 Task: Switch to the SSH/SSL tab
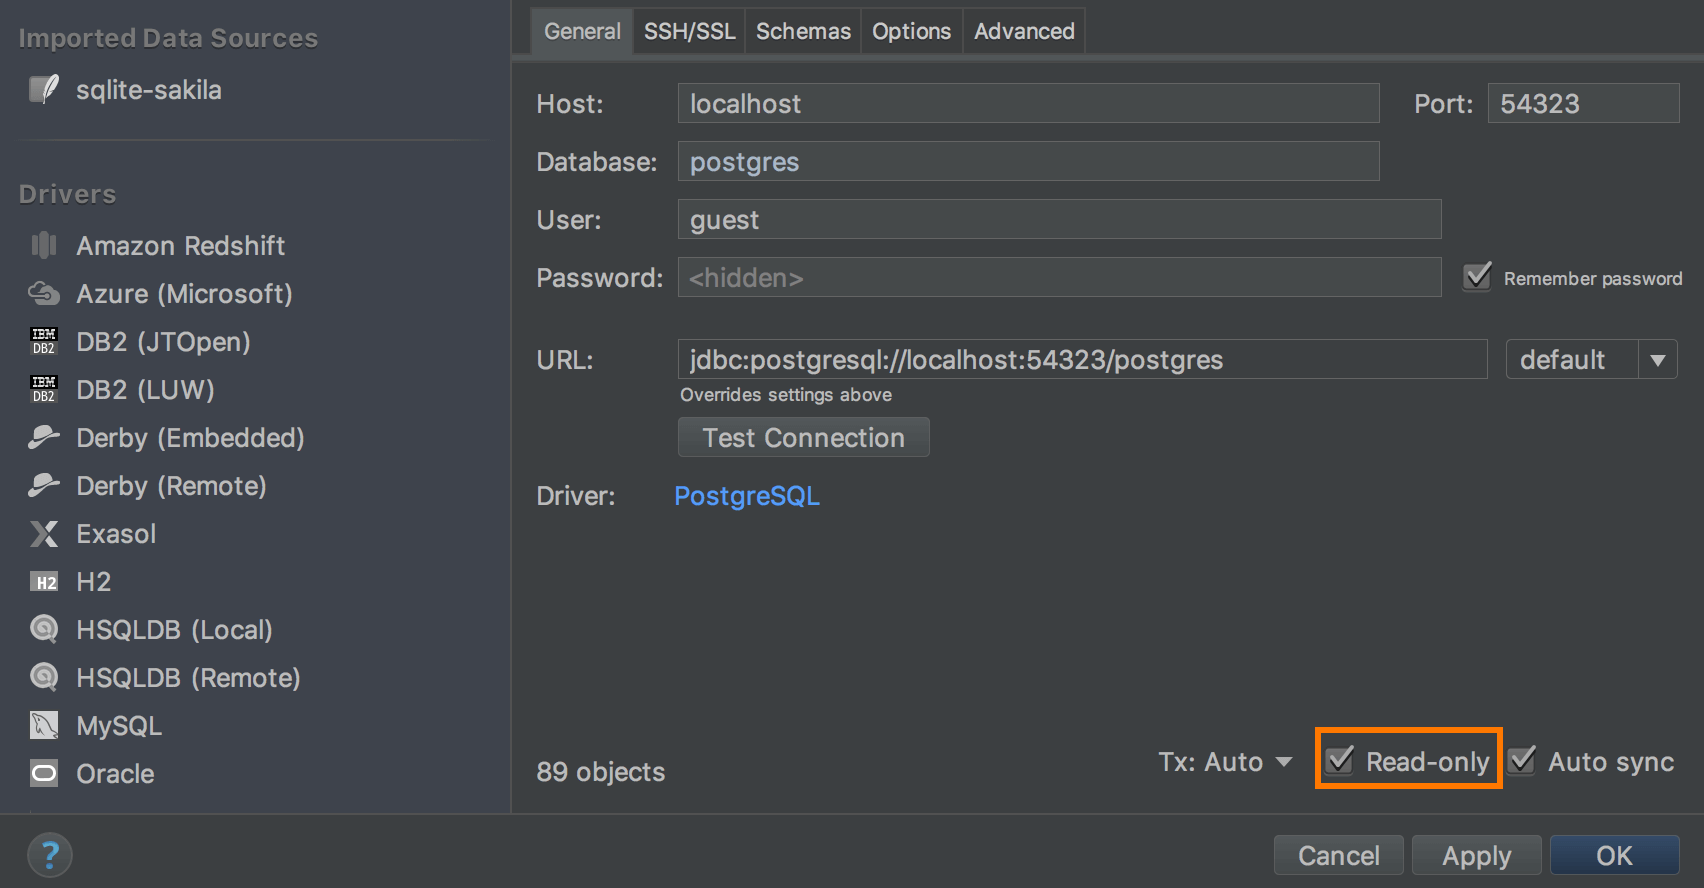(x=689, y=31)
